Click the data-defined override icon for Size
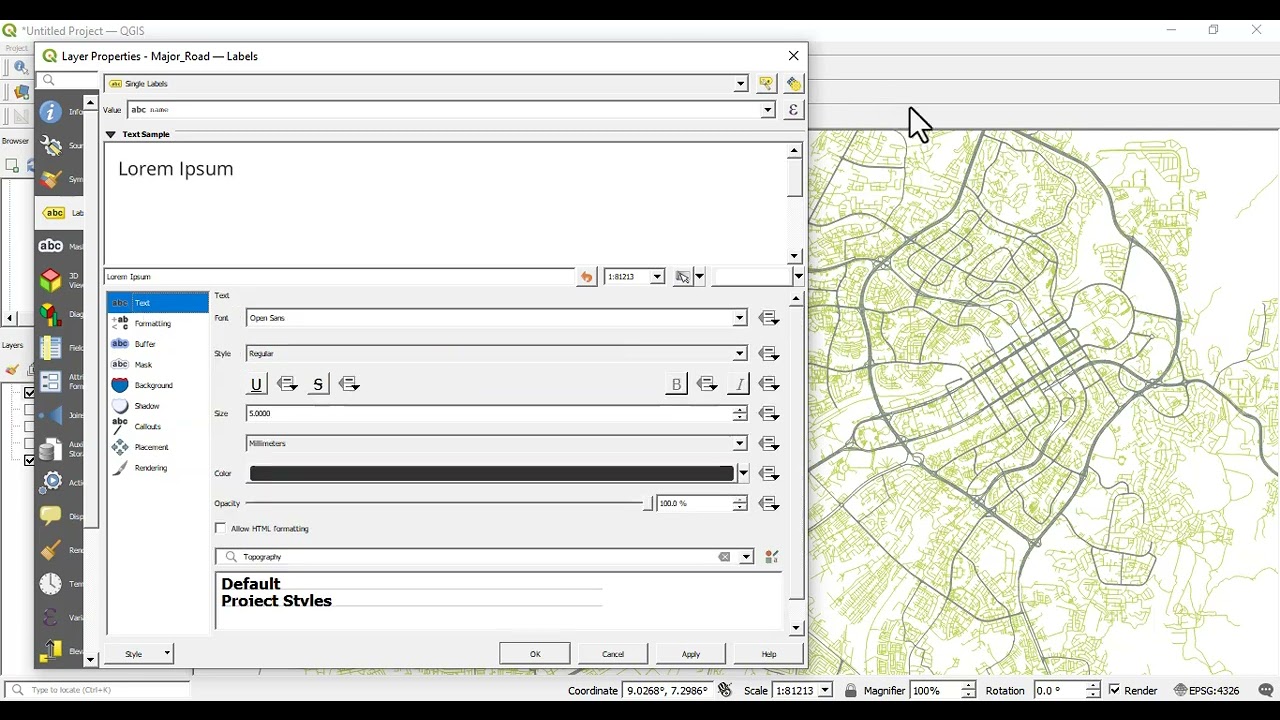This screenshot has width=1280, height=720. coord(769,414)
